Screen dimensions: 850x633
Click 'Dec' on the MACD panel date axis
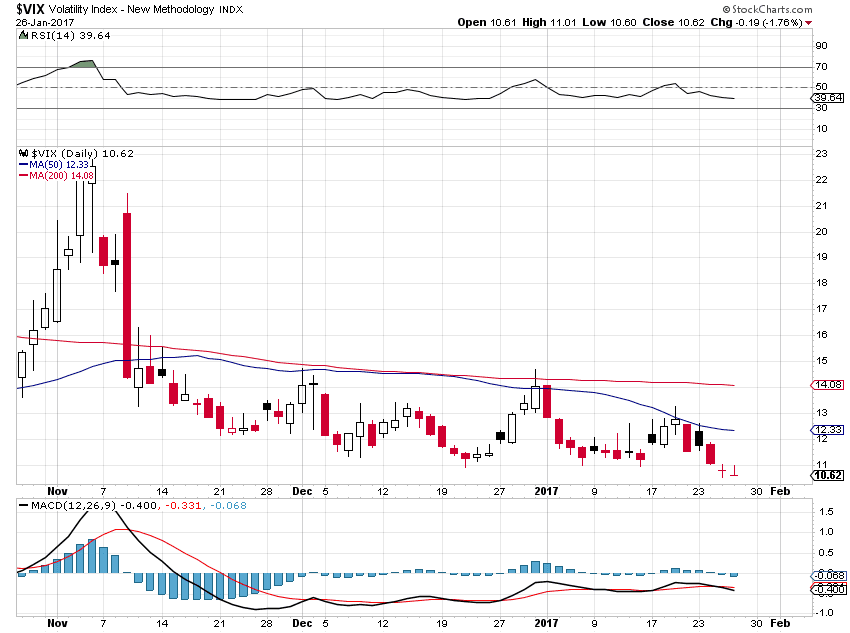(x=302, y=623)
